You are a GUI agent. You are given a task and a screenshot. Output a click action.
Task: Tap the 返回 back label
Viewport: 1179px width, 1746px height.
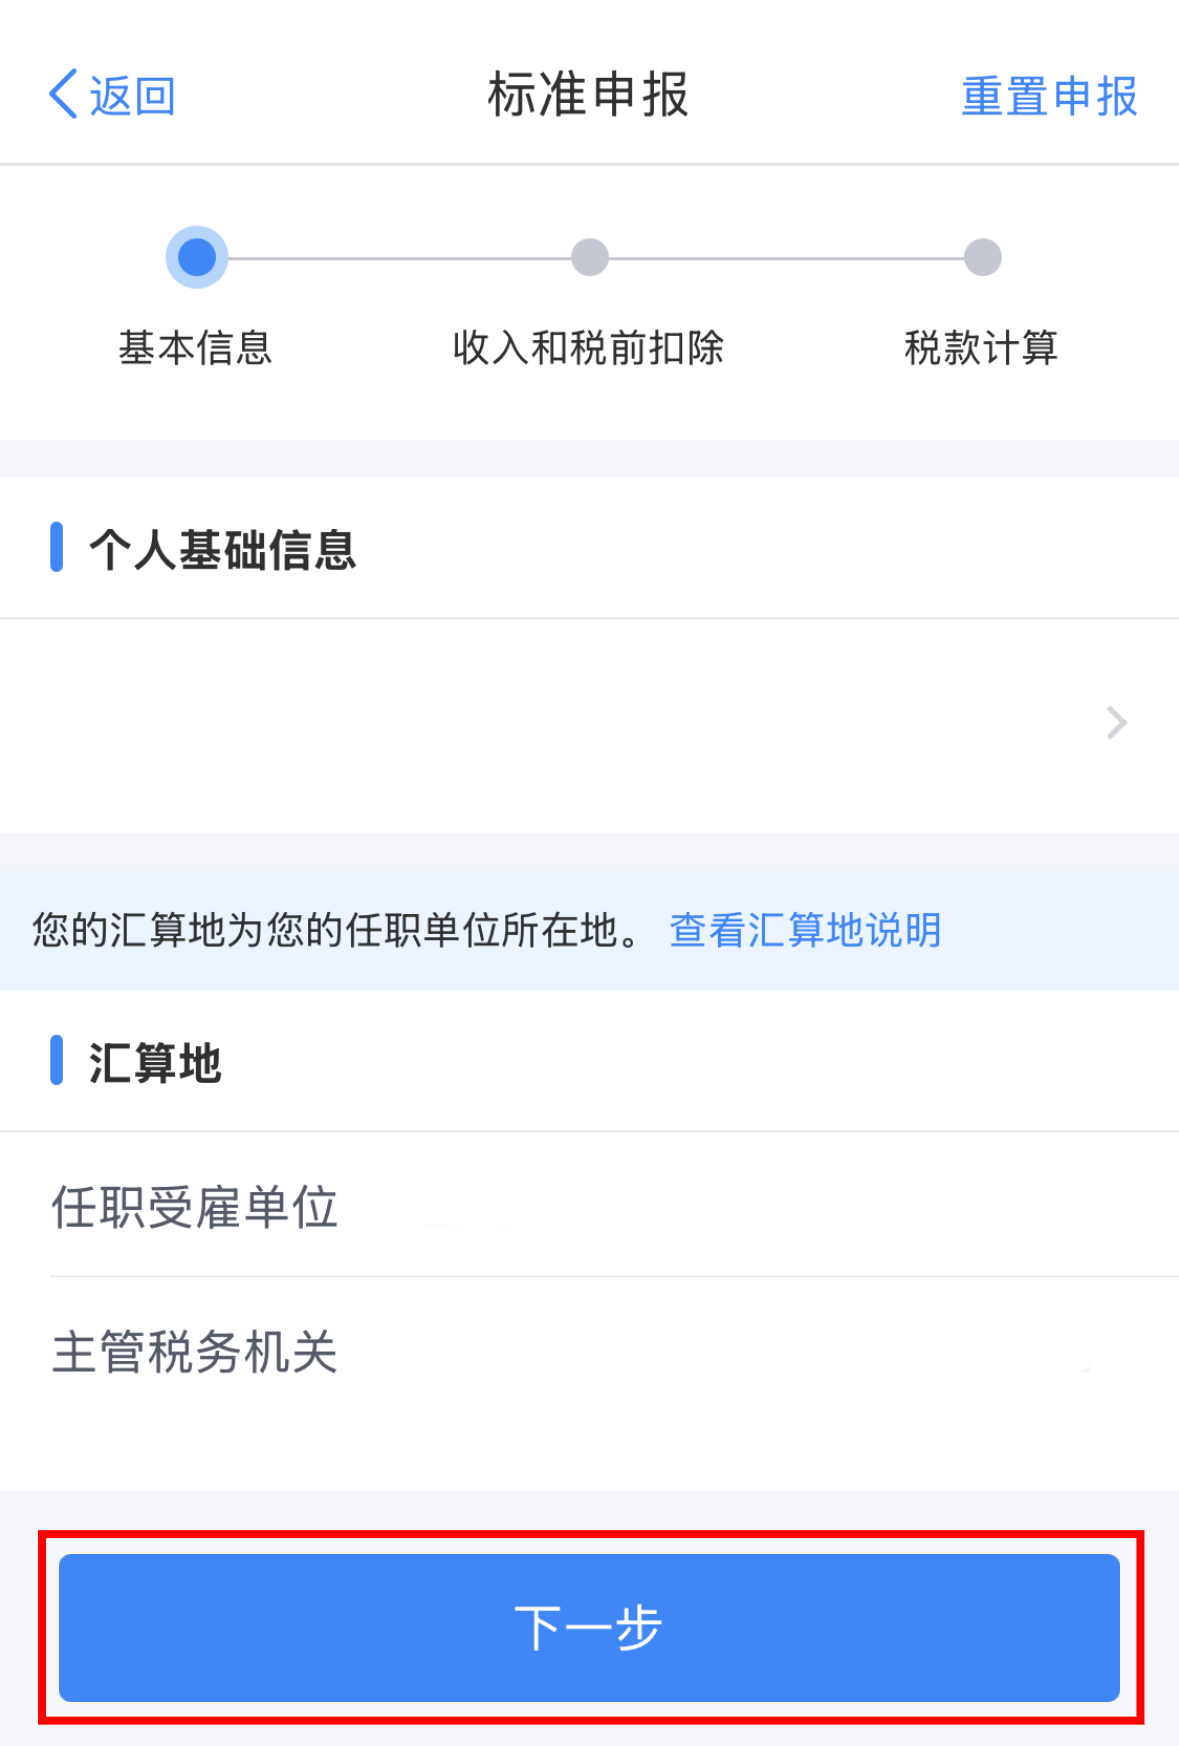[132, 97]
